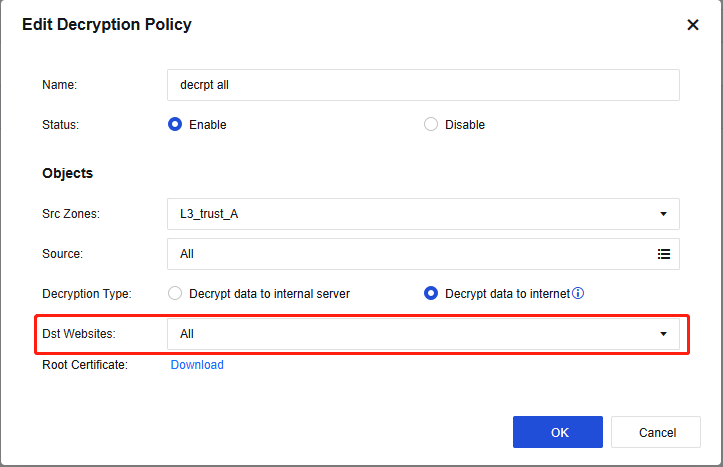Select the Disable status radio button

pyautogui.click(x=431, y=125)
